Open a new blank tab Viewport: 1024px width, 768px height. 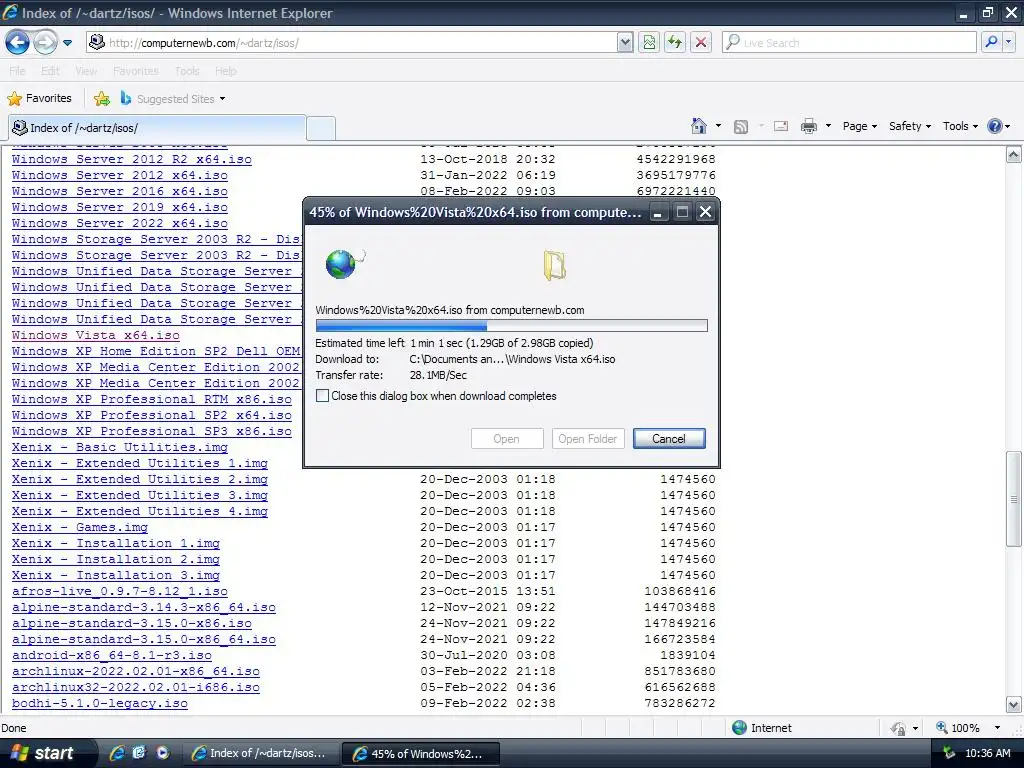point(321,129)
